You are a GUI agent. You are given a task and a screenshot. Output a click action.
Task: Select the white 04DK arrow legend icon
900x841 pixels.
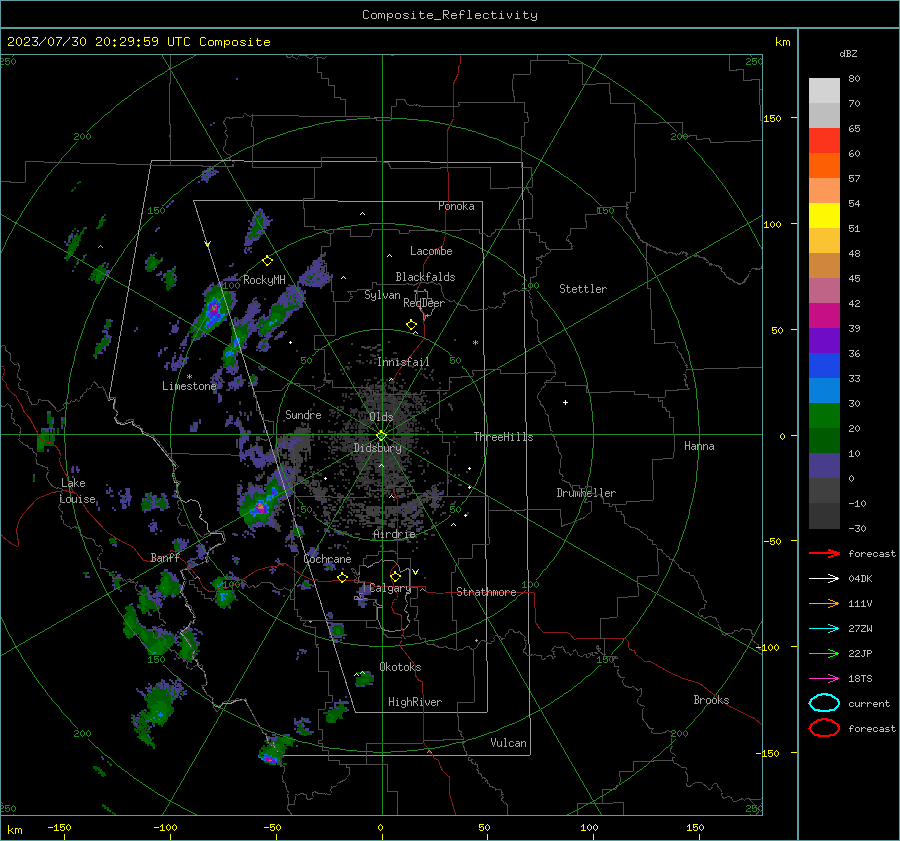pyautogui.click(x=824, y=579)
